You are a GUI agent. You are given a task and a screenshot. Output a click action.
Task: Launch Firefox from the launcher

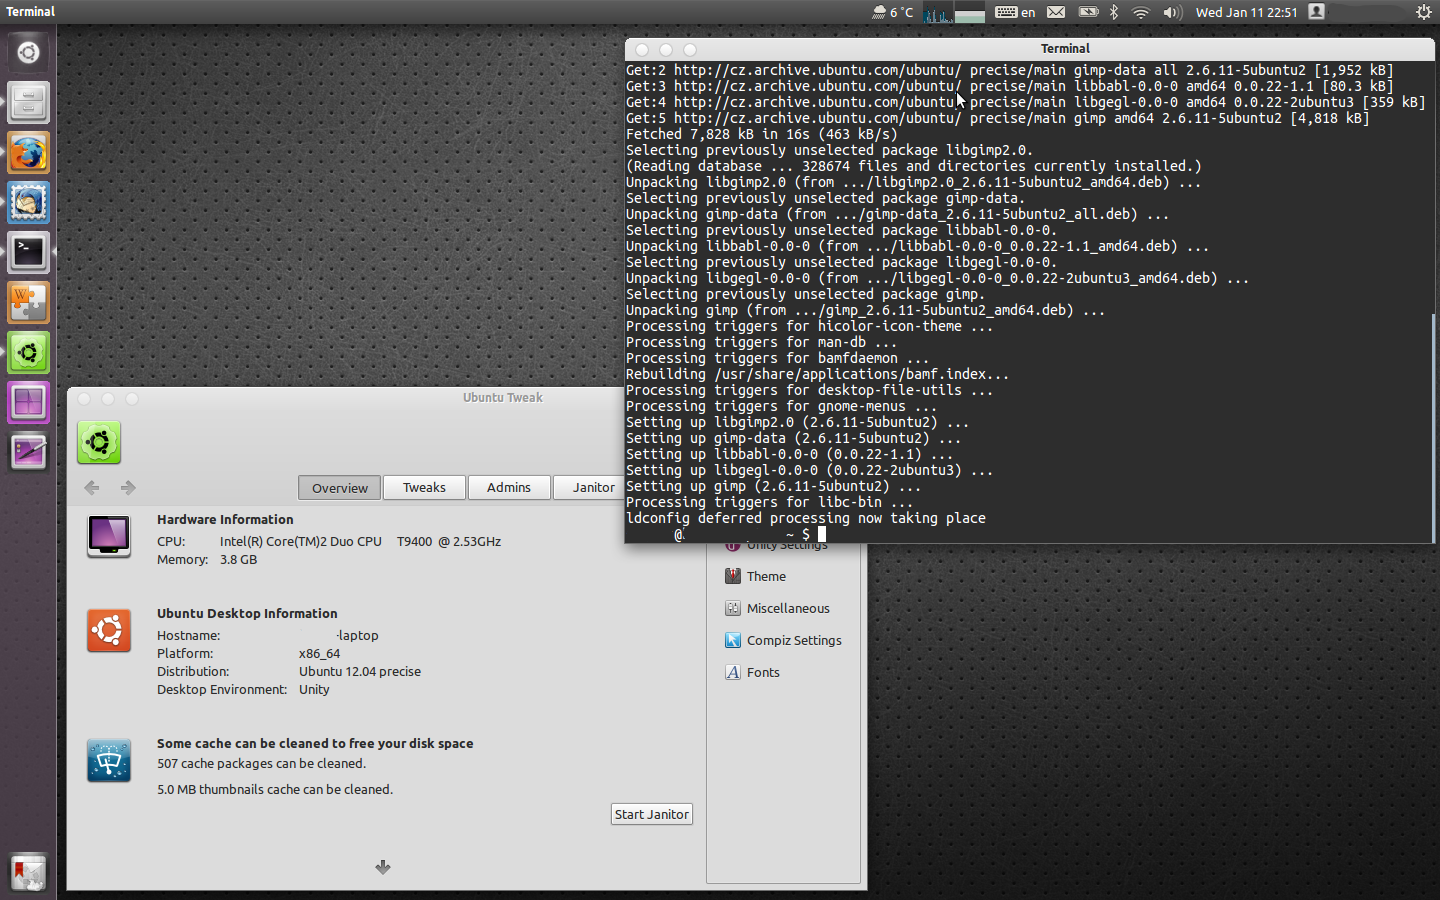pos(28,153)
